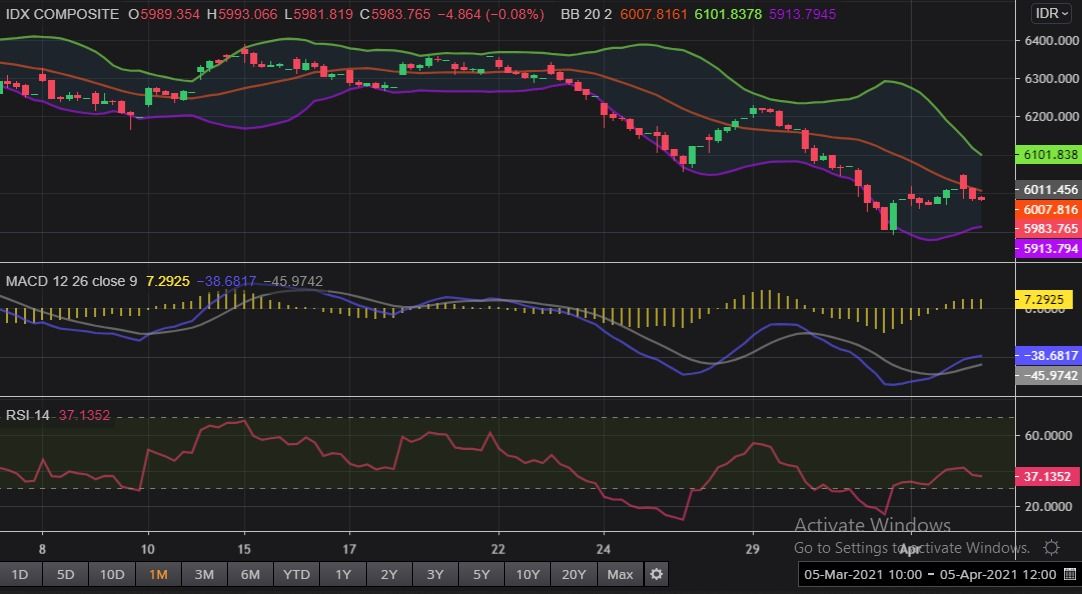
Task: Click the MACD 12 26 close 9 label
Action: click(71, 282)
